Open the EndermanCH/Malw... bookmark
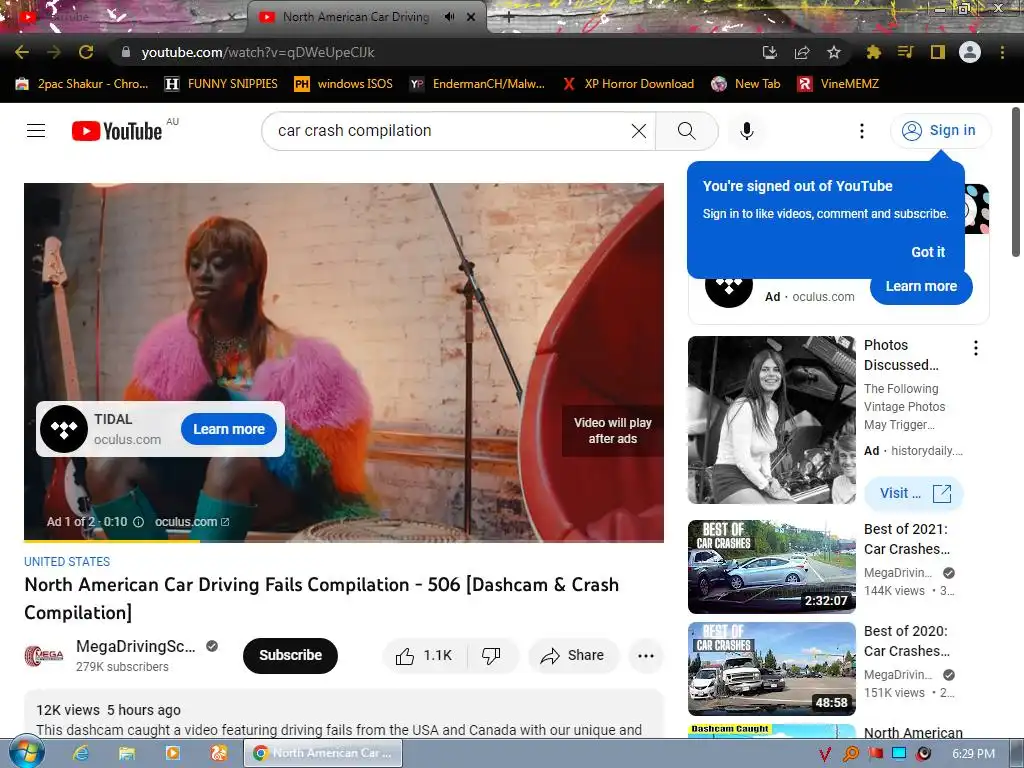Screen dimensions: 1024x768 click(x=477, y=84)
